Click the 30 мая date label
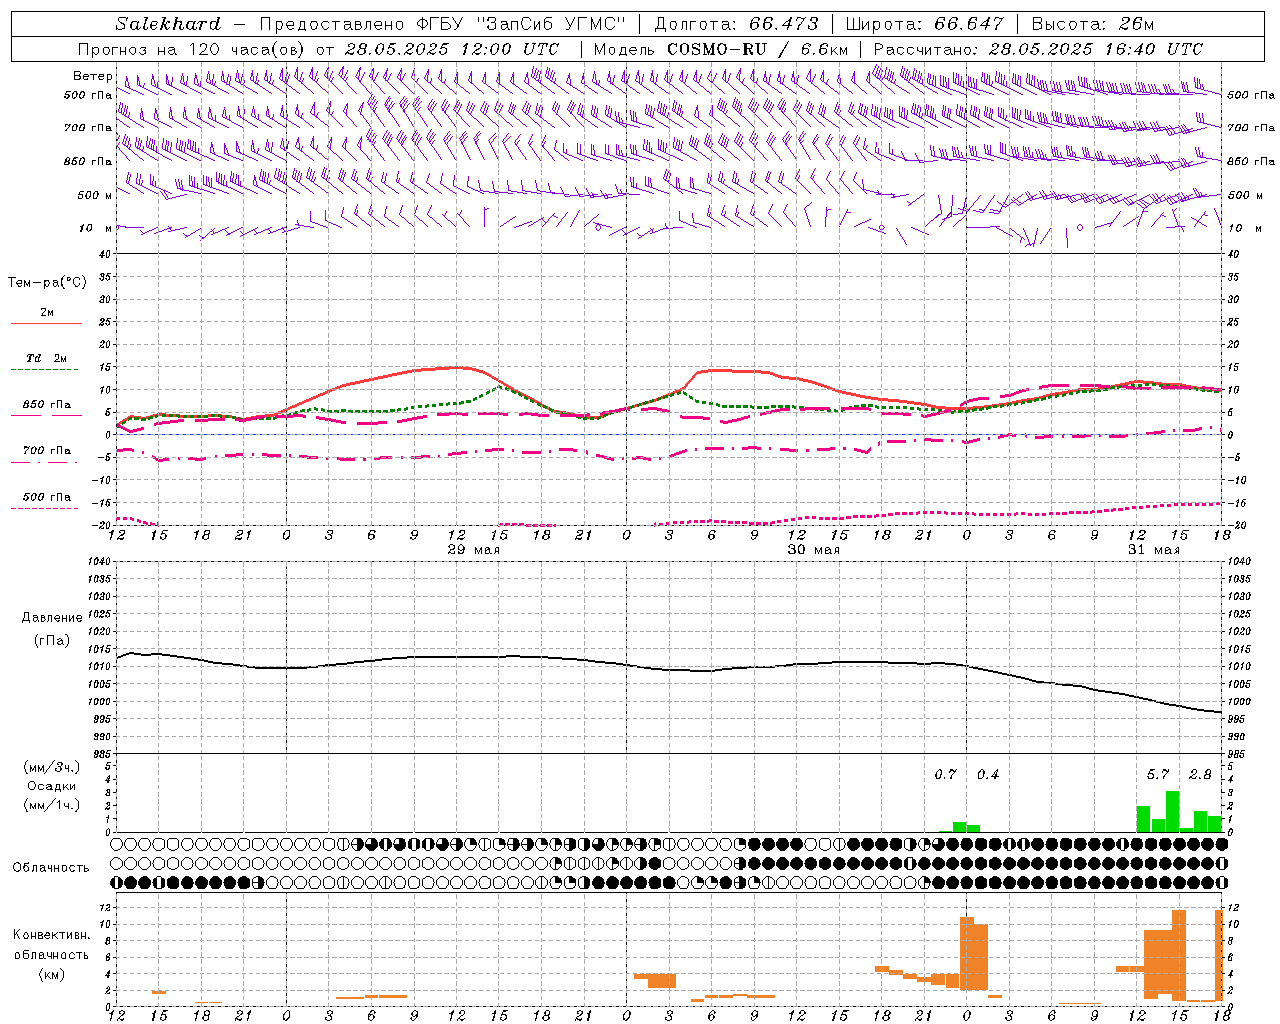The height and width of the screenshot is (1024, 1280). (x=813, y=550)
